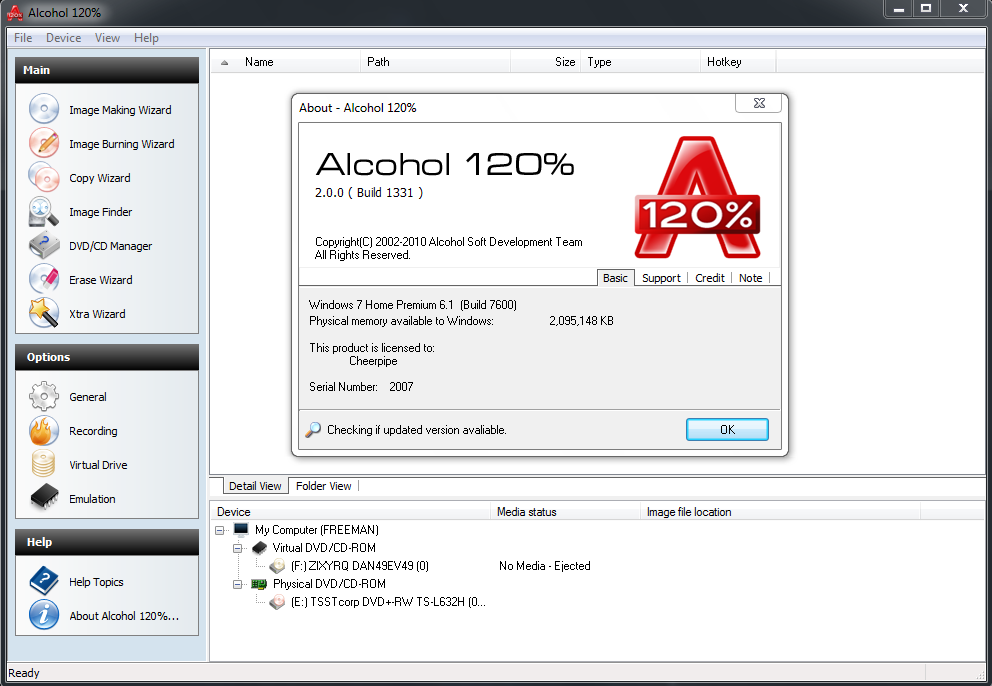Click the Main panel header
The height and width of the screenshot is (686, 992).
(107, 70)
